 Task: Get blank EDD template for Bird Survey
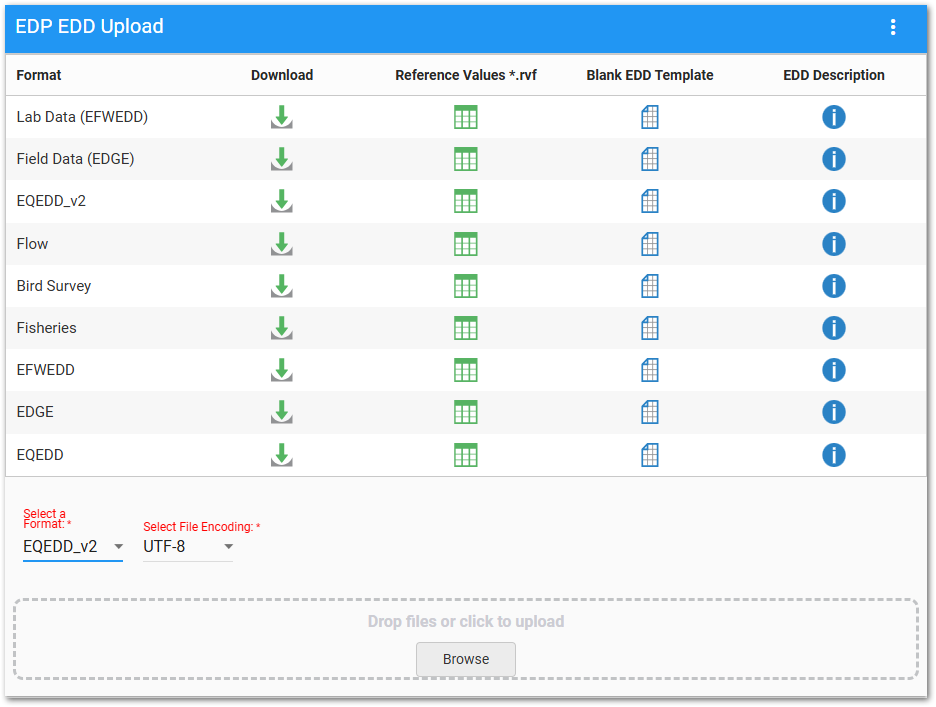(650, 286)
